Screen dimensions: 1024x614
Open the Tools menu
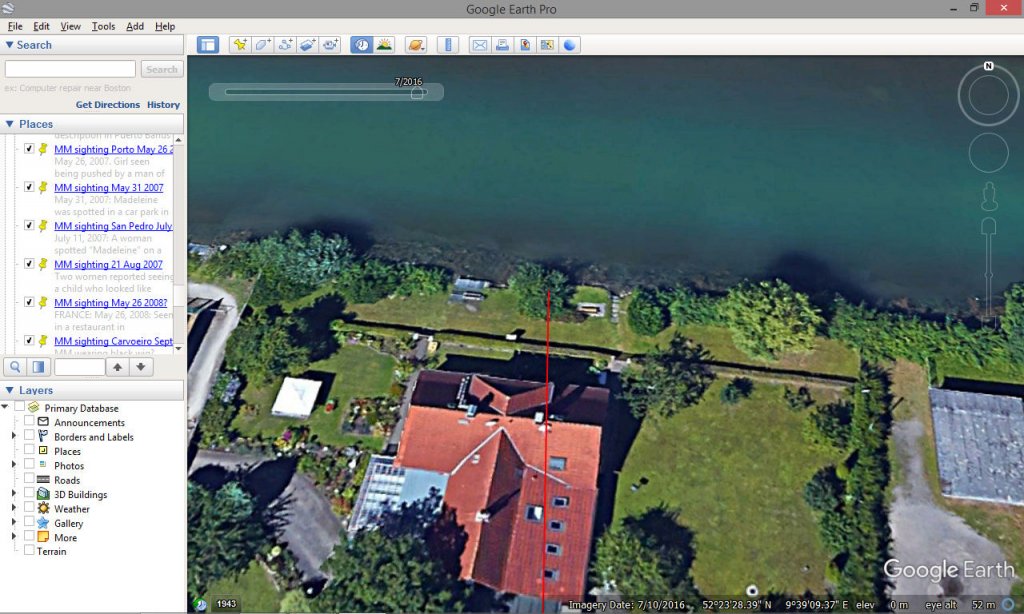103,26
